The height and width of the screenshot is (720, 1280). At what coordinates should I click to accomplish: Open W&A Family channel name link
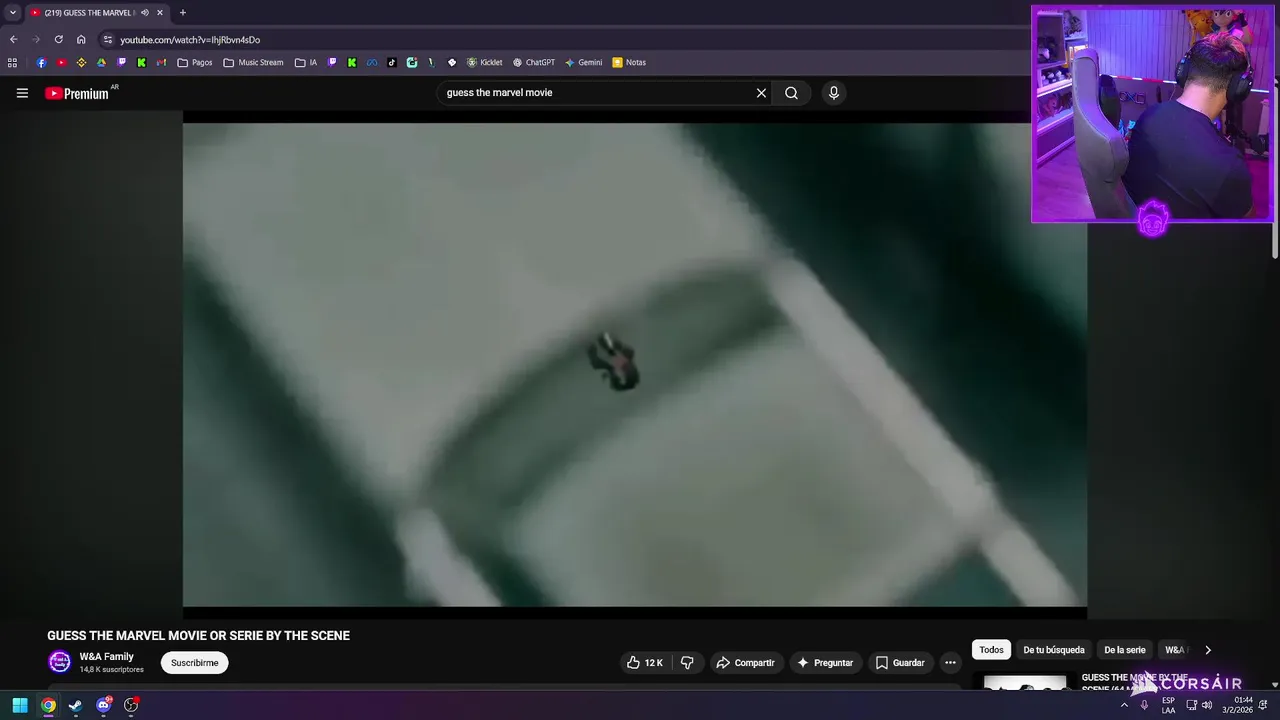[x=106, y=657]
